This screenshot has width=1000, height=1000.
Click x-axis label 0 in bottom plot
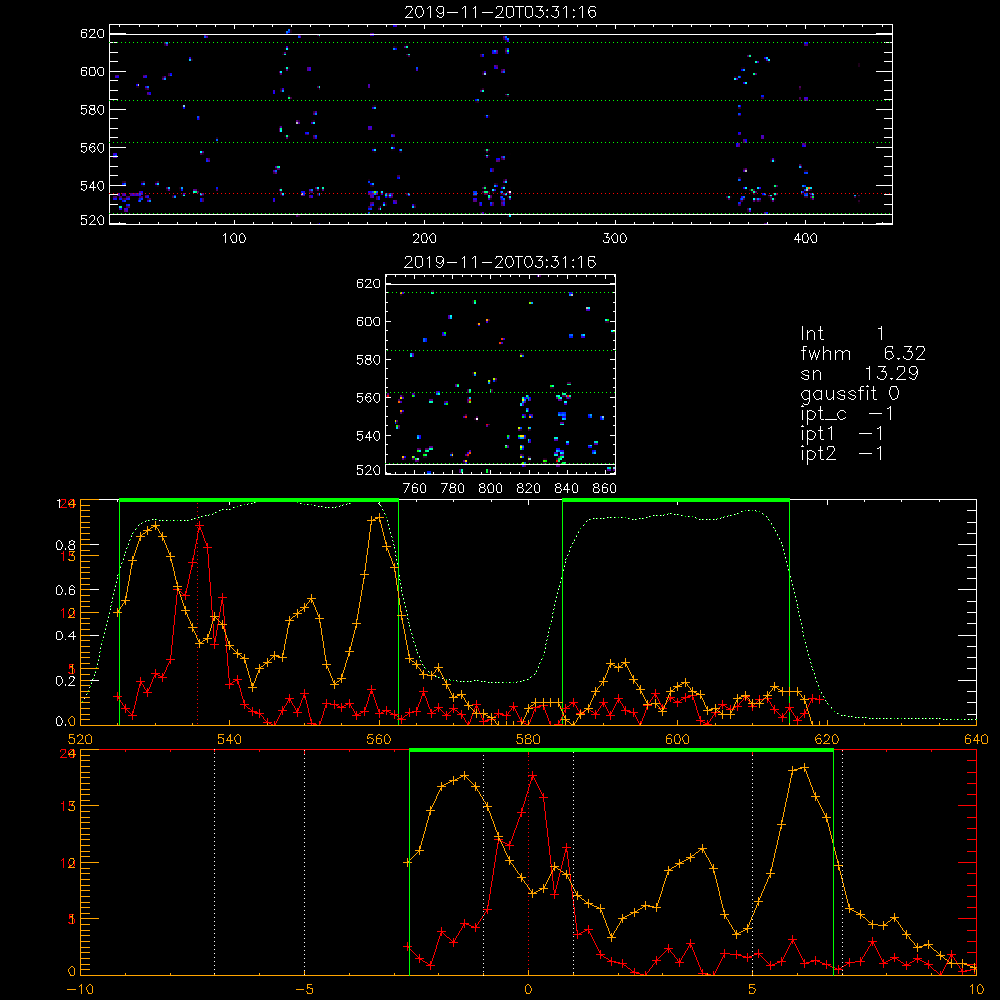528,990
